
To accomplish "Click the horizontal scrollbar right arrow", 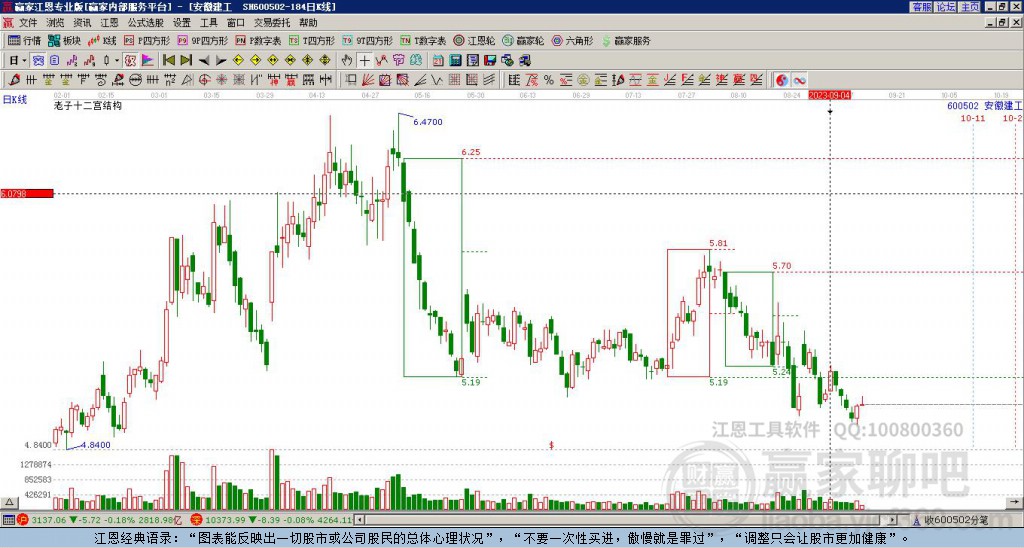I will click(x=893, y=520).
